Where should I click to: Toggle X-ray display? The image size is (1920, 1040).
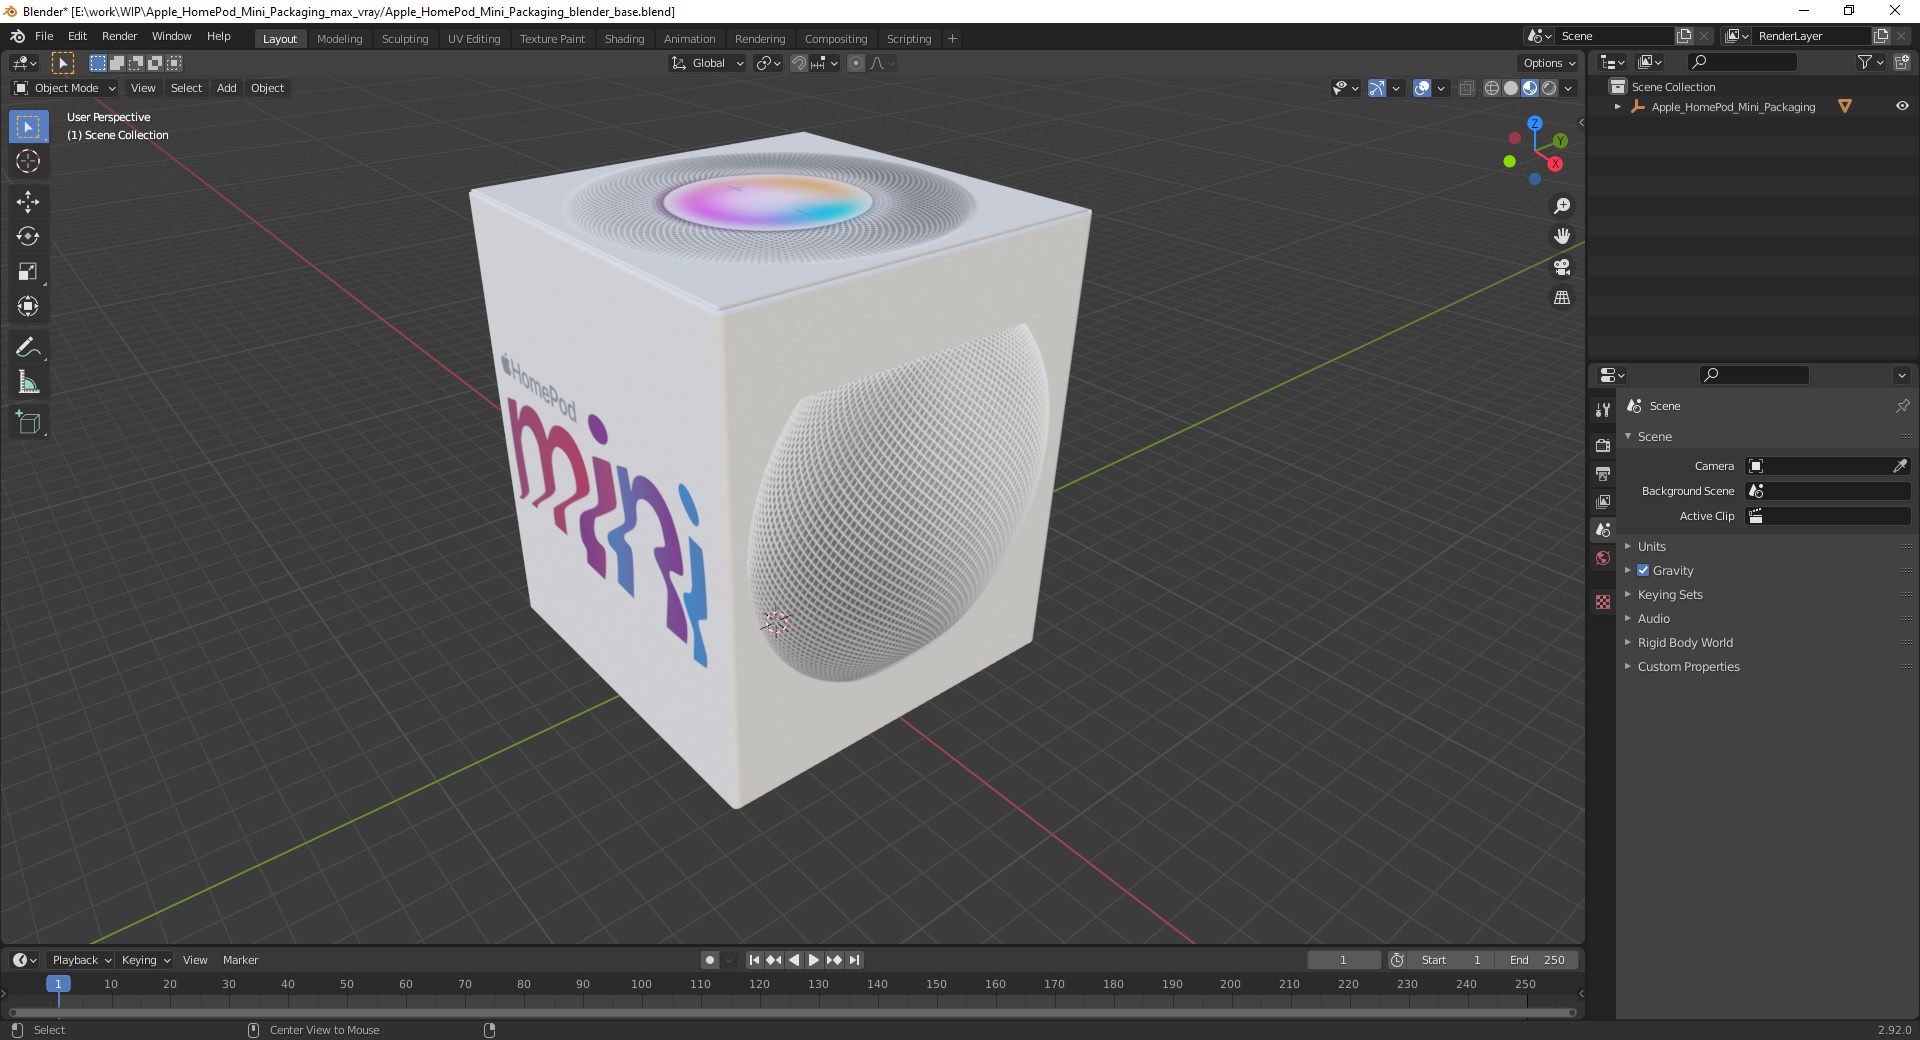click(x=1466, y=88)
